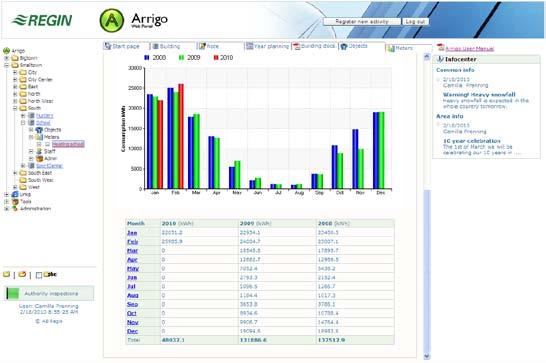Switch to the Objects tab
This screenshot has width=546, height=363.
(358, 46)
